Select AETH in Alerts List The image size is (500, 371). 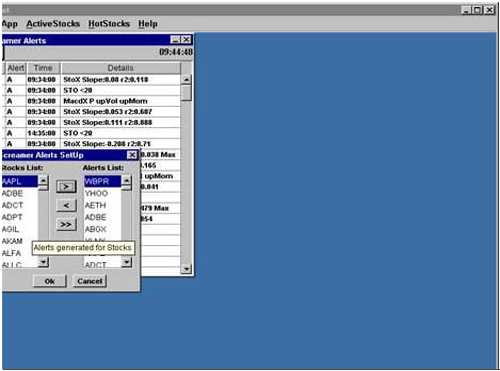pos(103,205)
